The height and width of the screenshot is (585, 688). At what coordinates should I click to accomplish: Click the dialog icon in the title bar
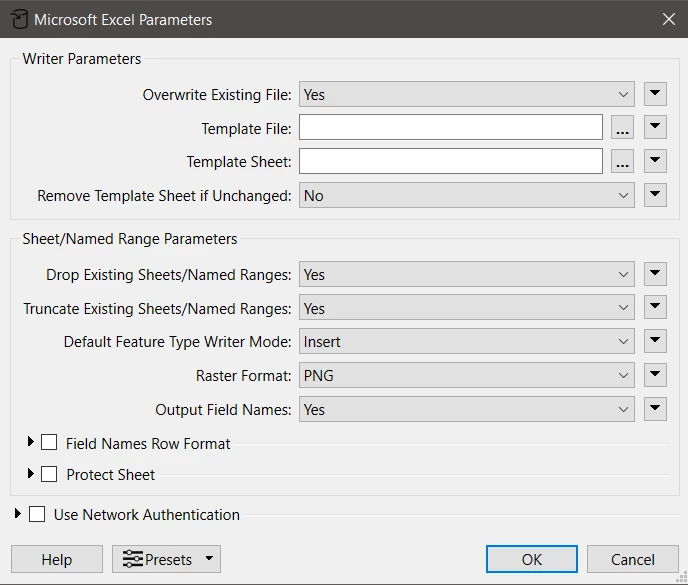pos(19,20)
